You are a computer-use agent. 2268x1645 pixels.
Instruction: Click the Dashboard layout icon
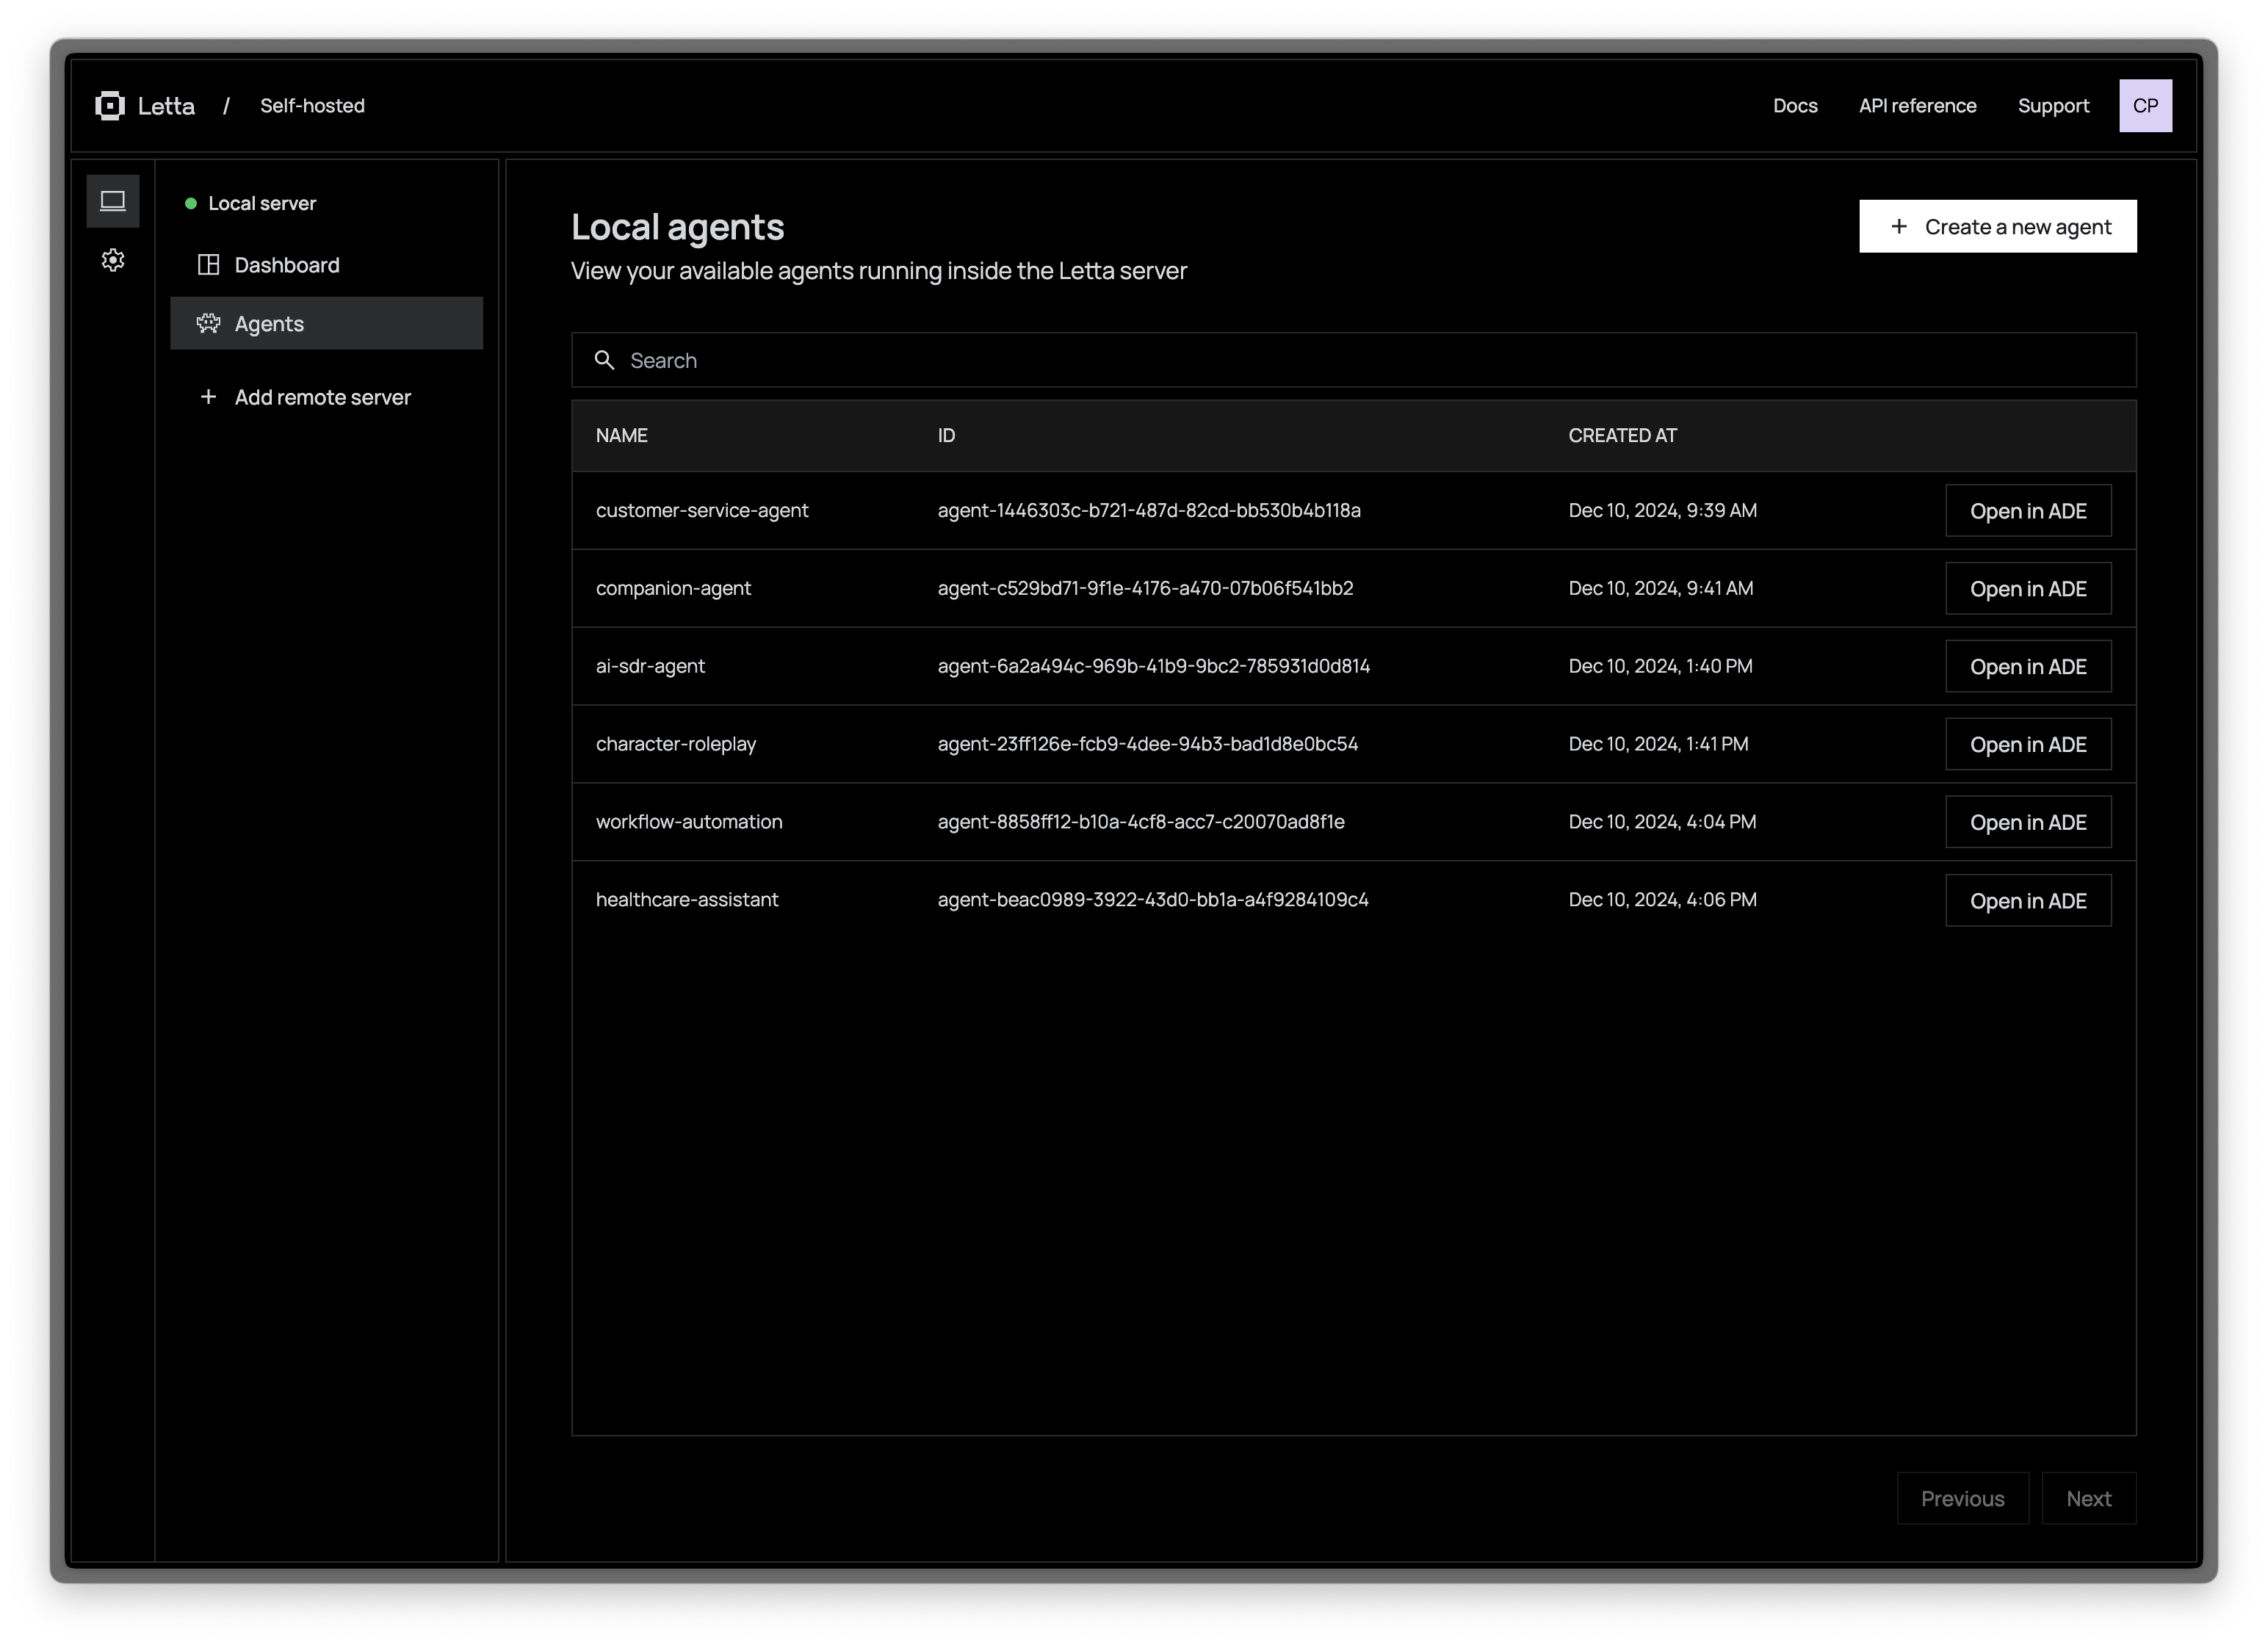[x=208, y=265]
